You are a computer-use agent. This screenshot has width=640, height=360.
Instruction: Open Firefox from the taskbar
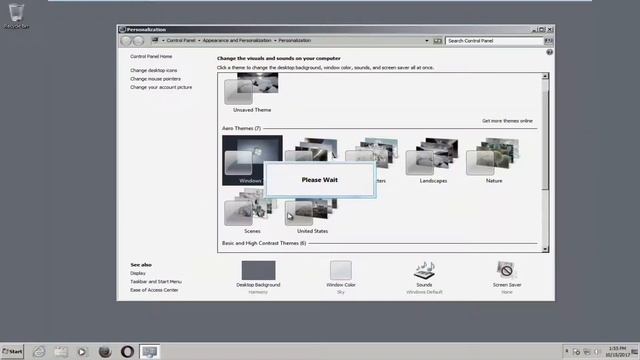[105, 351]
